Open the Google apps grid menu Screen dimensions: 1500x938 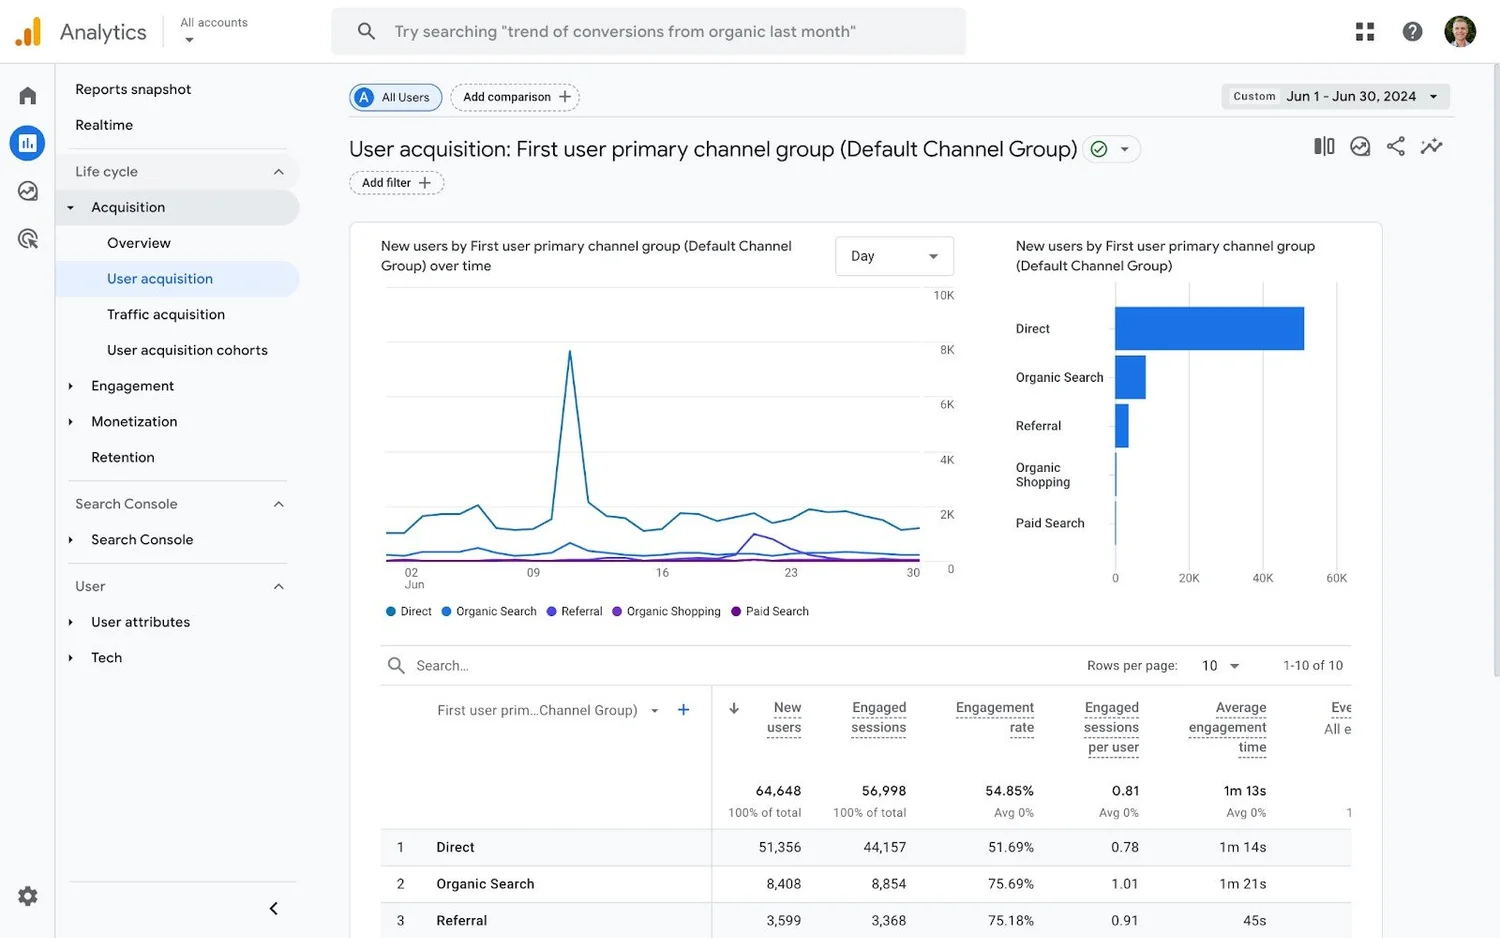click(x=1364, y=31)
